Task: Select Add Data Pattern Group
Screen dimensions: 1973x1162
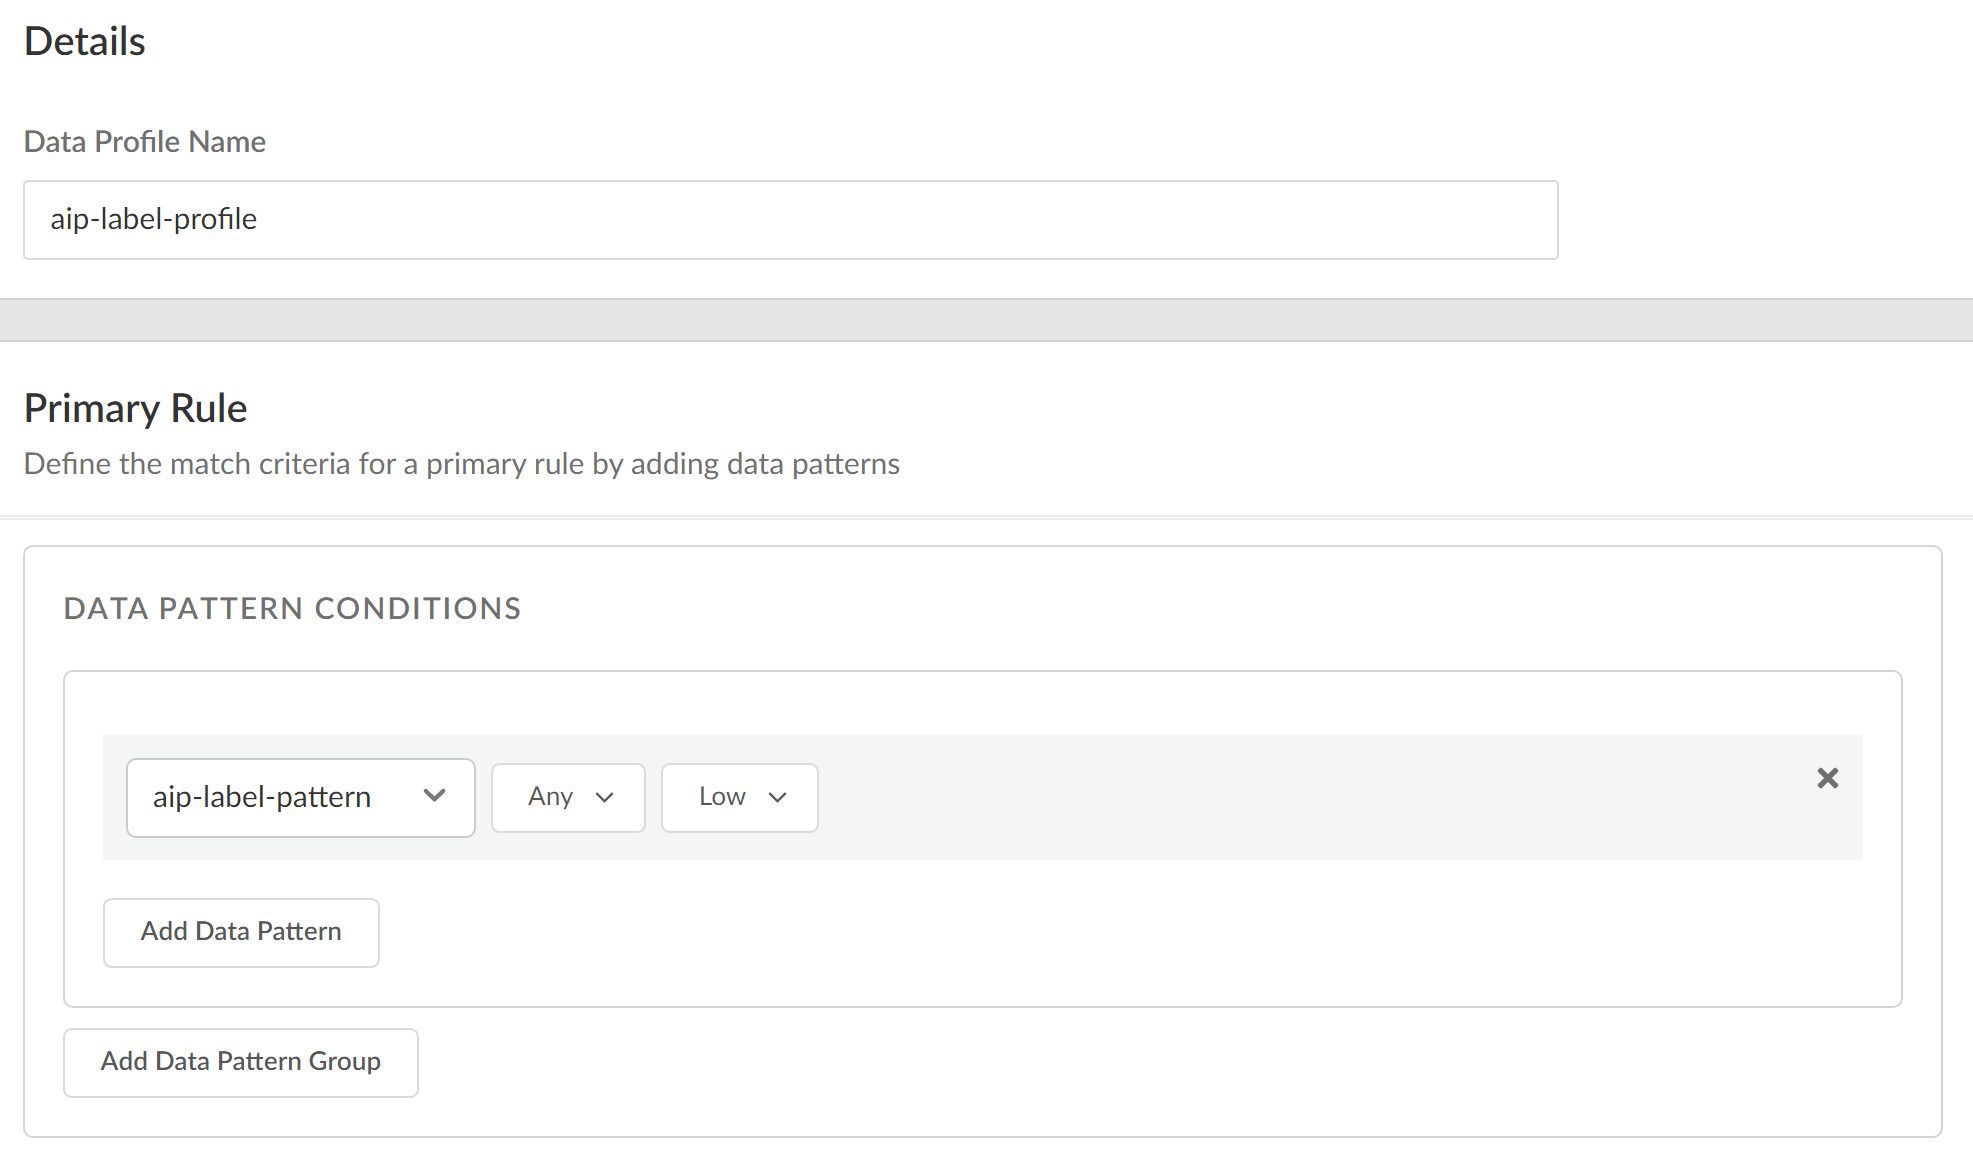Action: click(x=240, y=1062)
